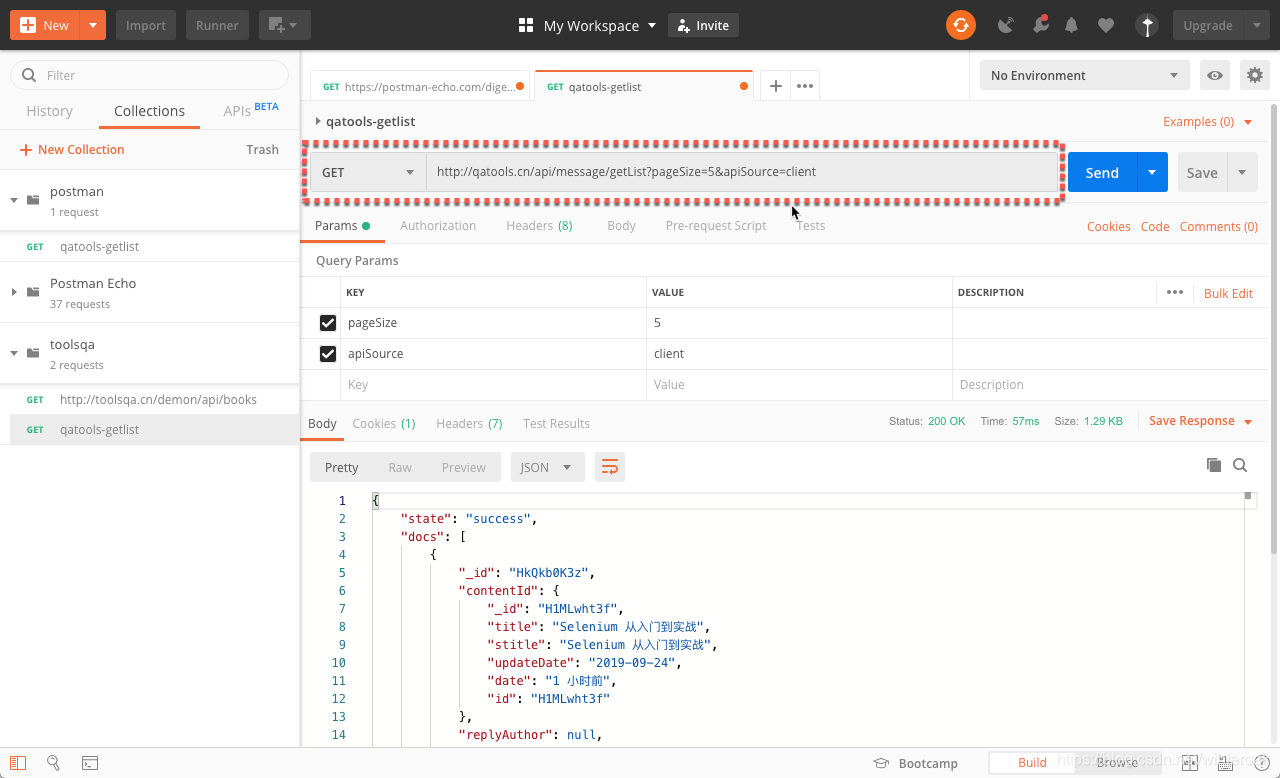Open the Examples (0) dropdown
This screenshot has width=1280, height=778.
point(1207,121)
